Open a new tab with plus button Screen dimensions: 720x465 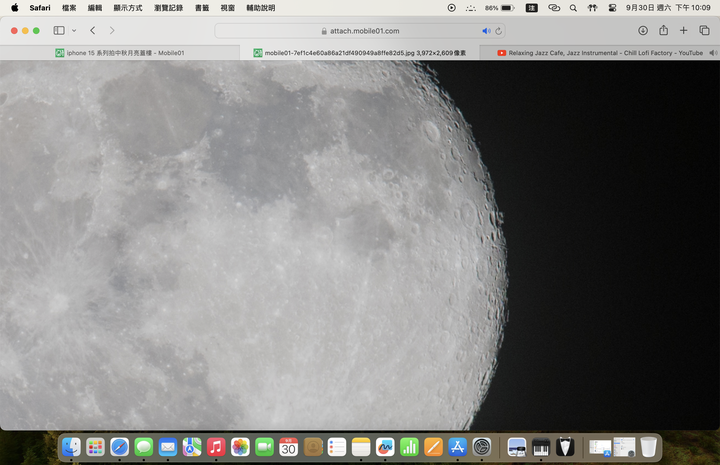pos(683,30)
